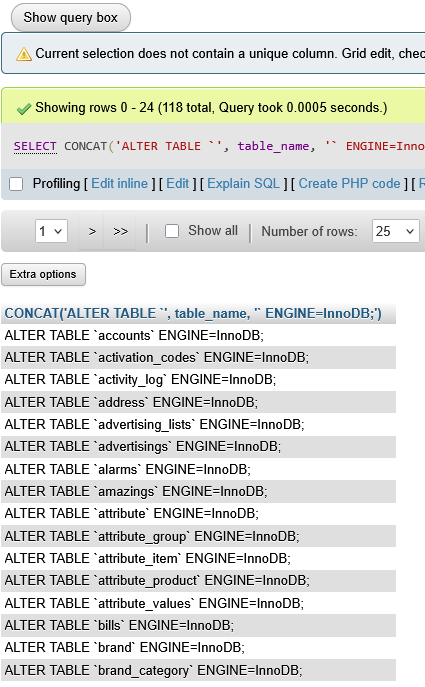Select the alarms ALTER TABLE row

coord(198,469)
